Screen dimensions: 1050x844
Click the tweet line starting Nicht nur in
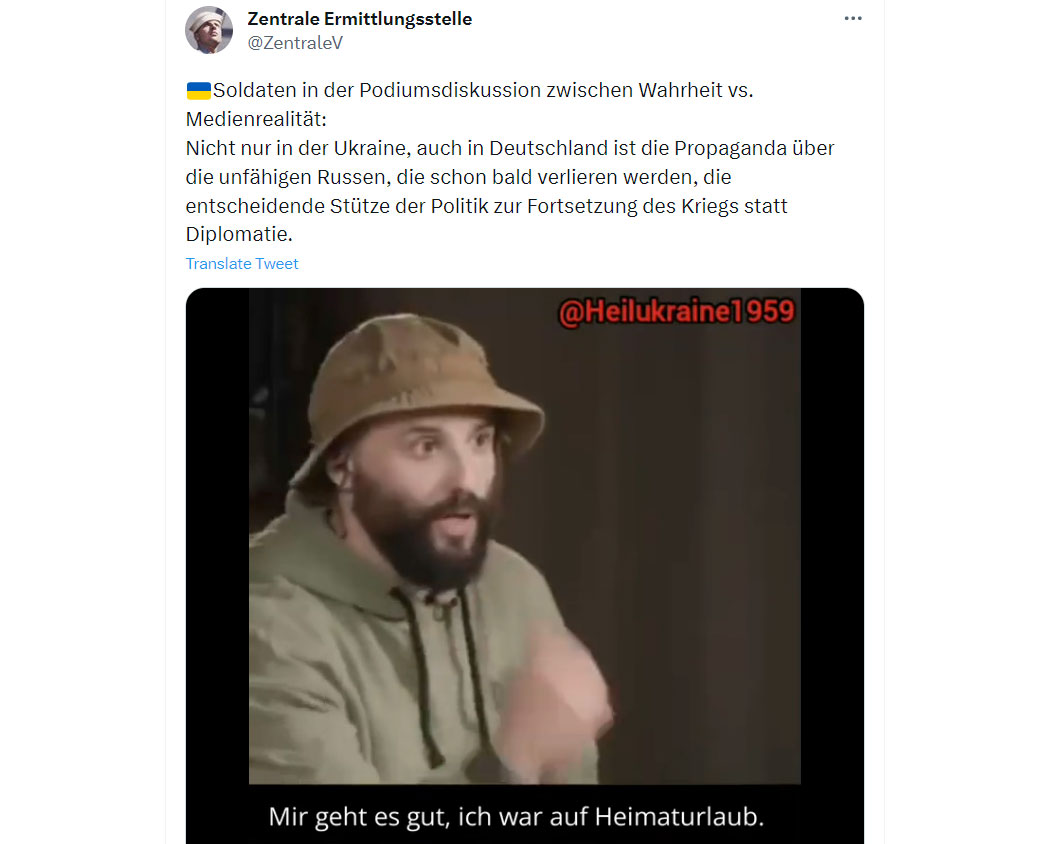(510, 148)
